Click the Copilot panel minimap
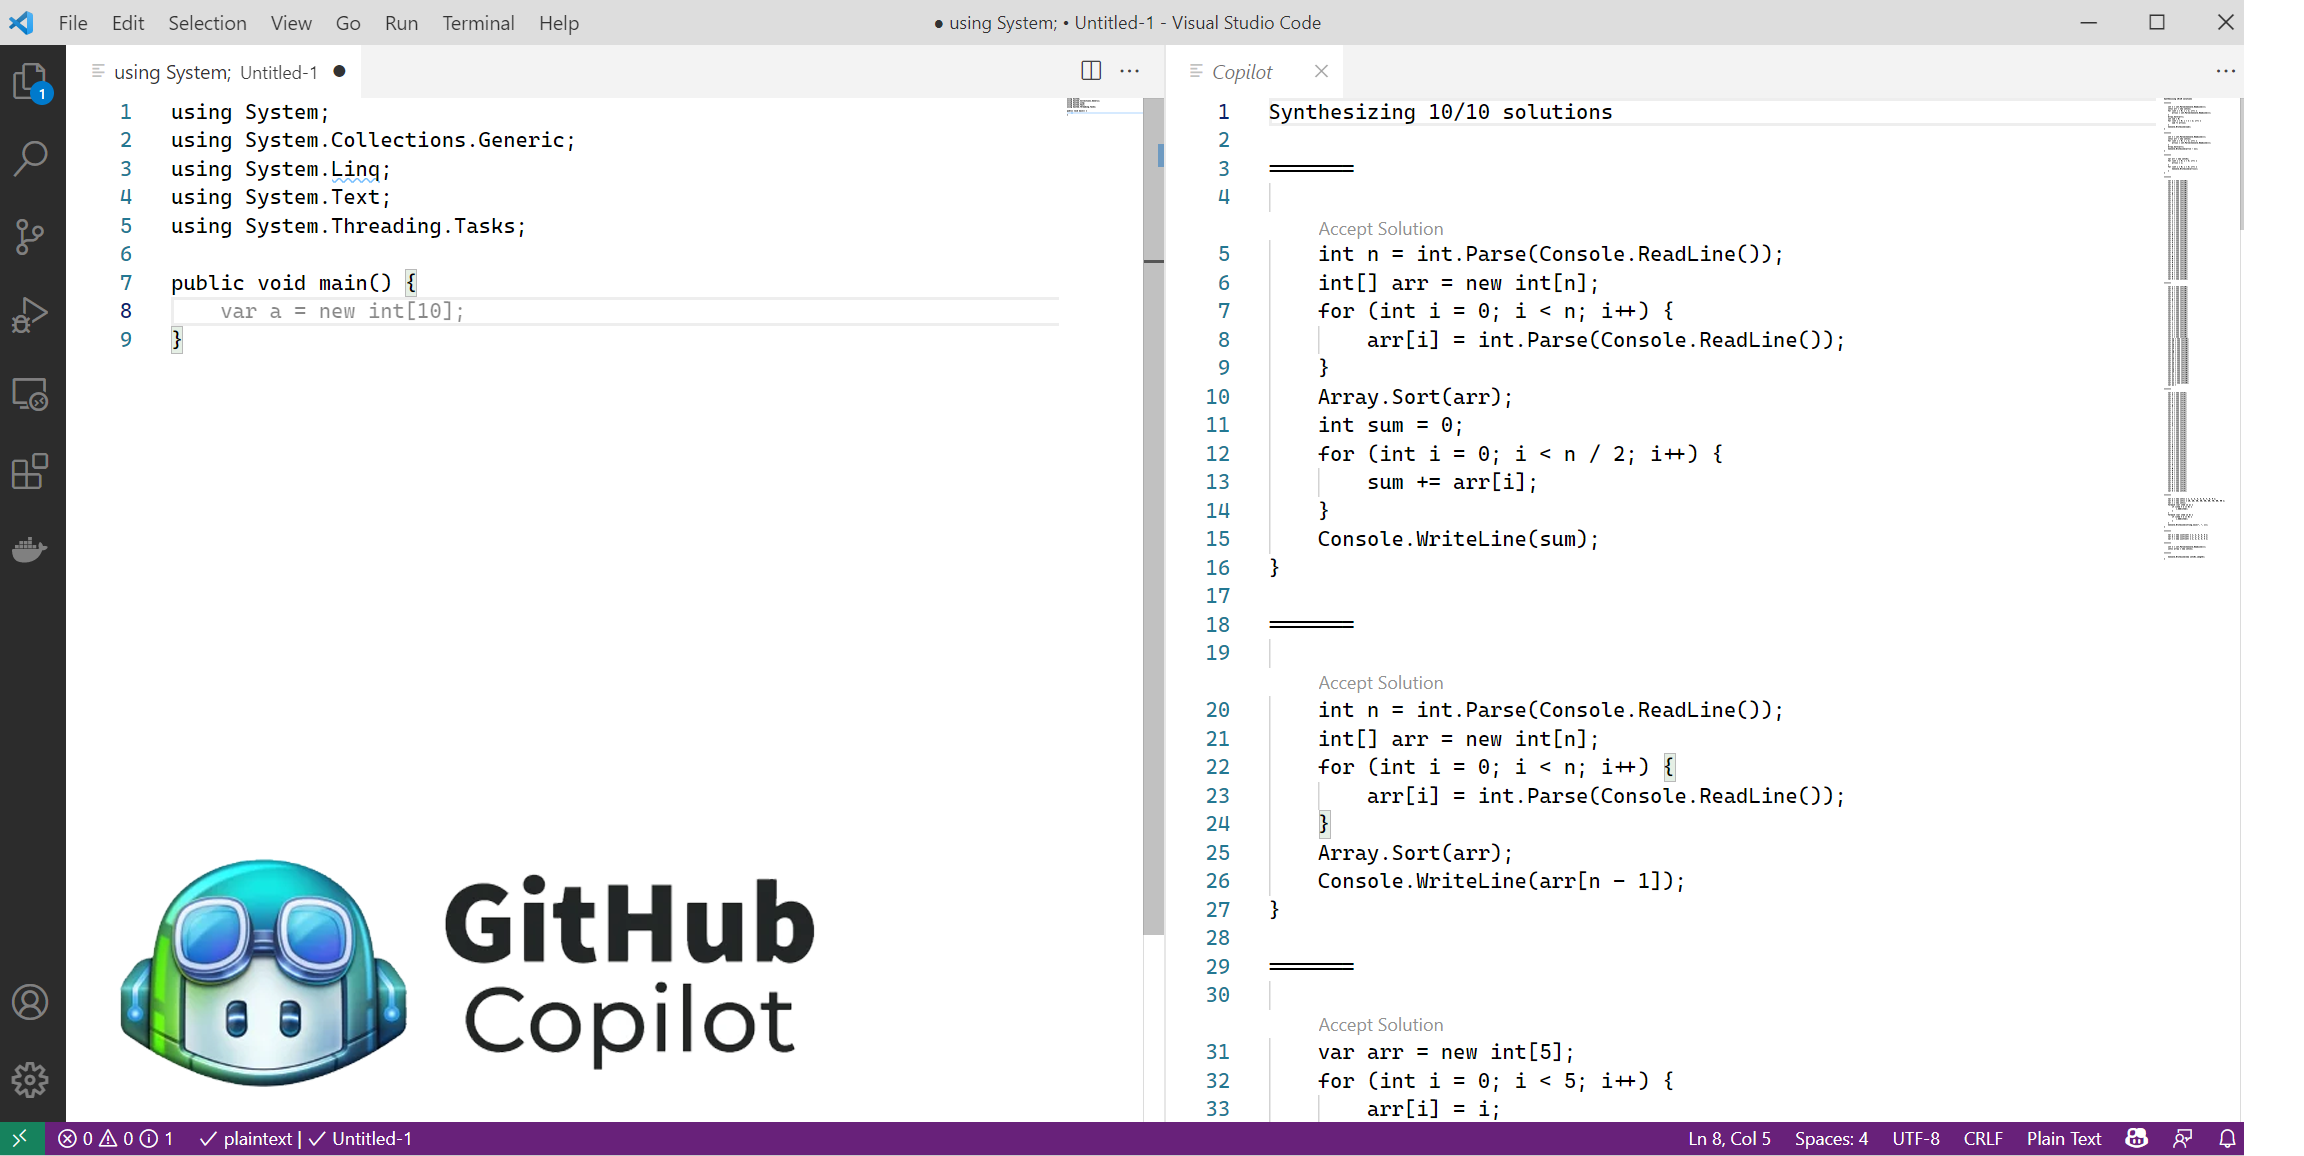Screen dimensions: 2304x1156 point(2195,330)
